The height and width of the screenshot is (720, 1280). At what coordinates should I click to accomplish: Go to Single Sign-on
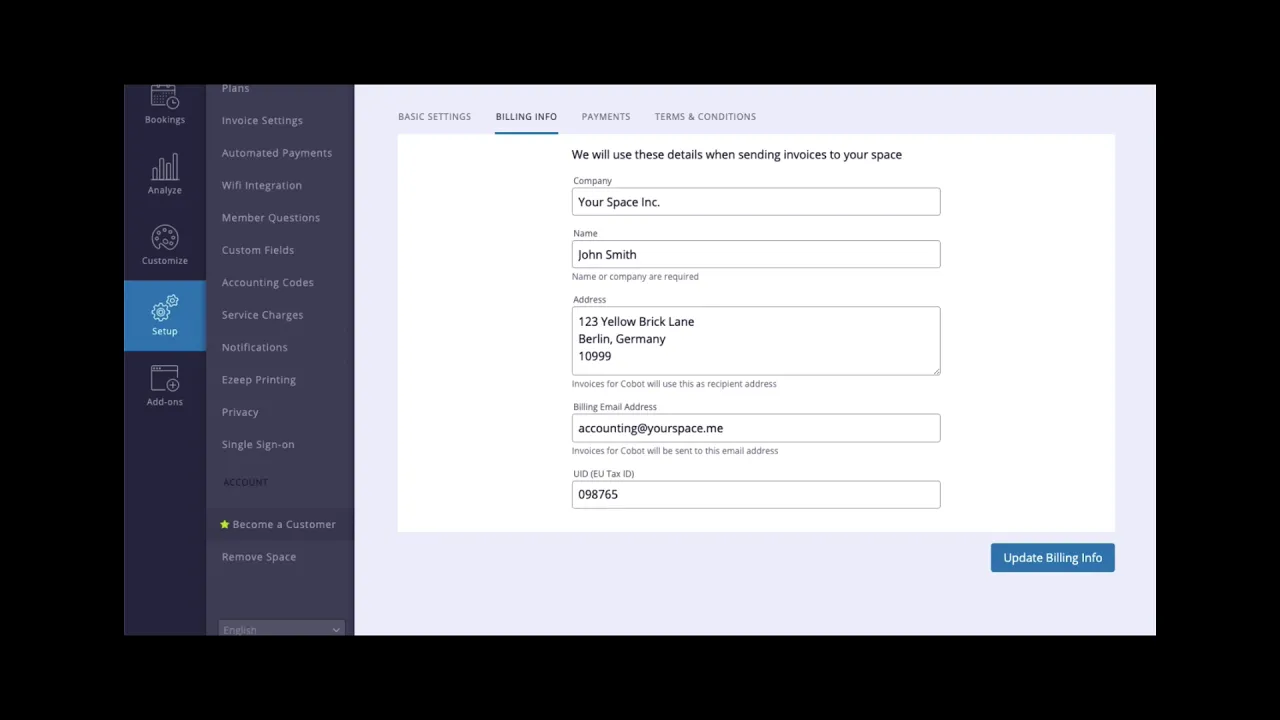pos(258,445)
